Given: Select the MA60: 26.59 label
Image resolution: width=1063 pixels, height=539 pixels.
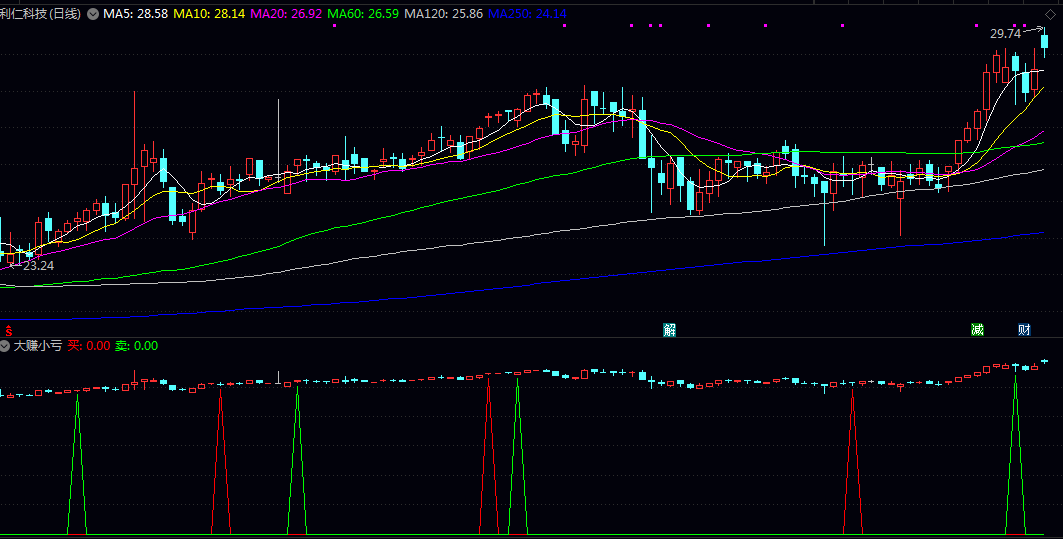Looking at the screenshot, I should (x=363, y=14).
